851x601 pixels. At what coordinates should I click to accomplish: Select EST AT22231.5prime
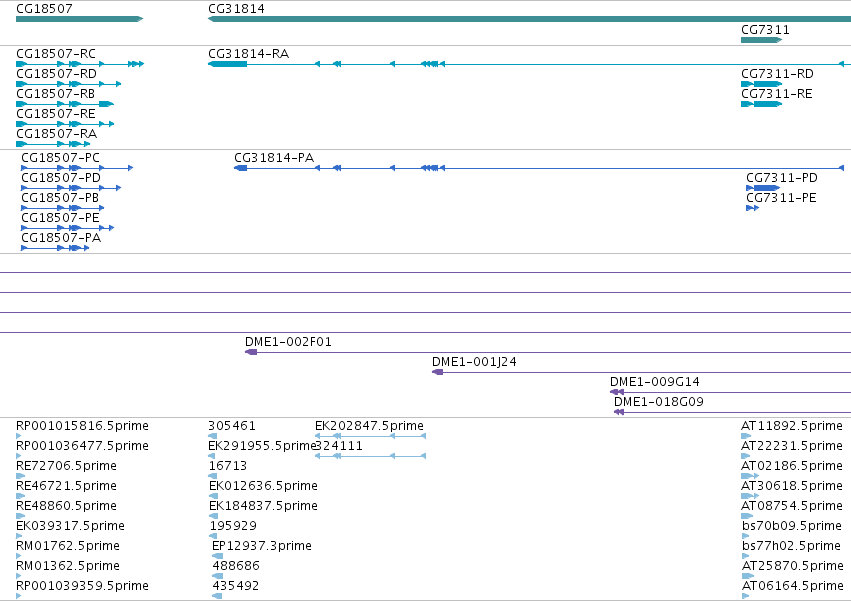(x=792, y=446)
